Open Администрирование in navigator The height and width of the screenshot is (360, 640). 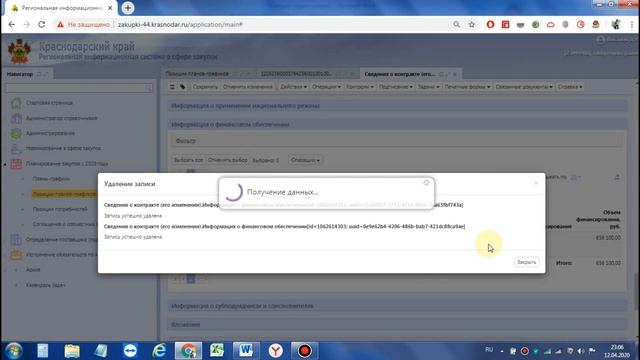pos(50,133)
